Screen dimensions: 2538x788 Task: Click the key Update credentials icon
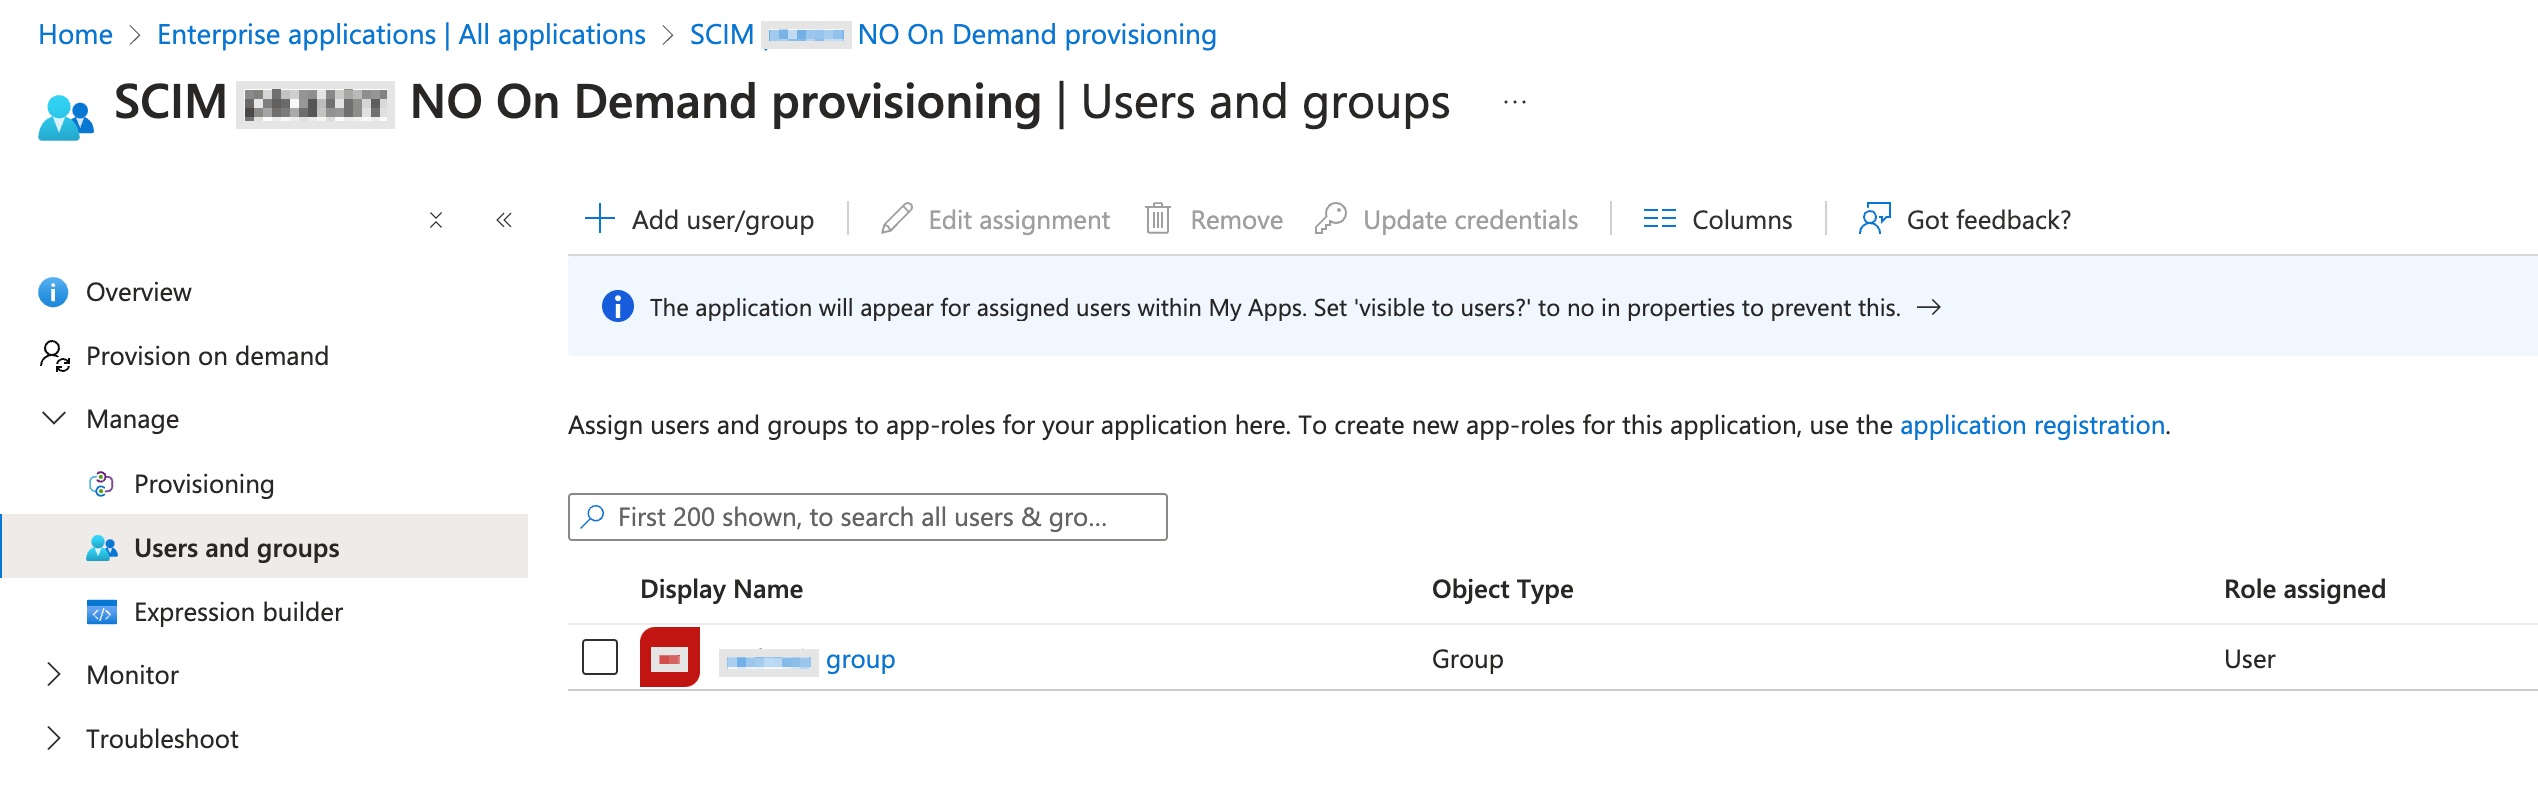pyautogui.click(x=1331, y=218)
